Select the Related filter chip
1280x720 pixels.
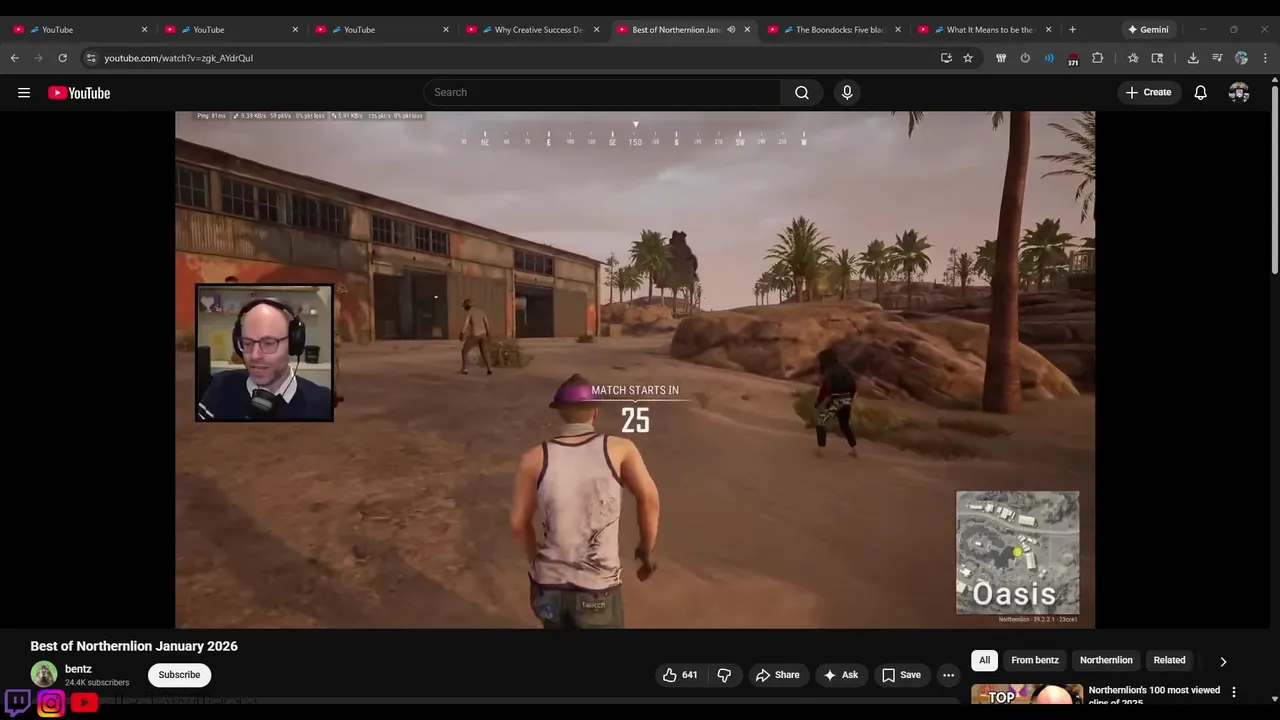(x=1169, y=660)
